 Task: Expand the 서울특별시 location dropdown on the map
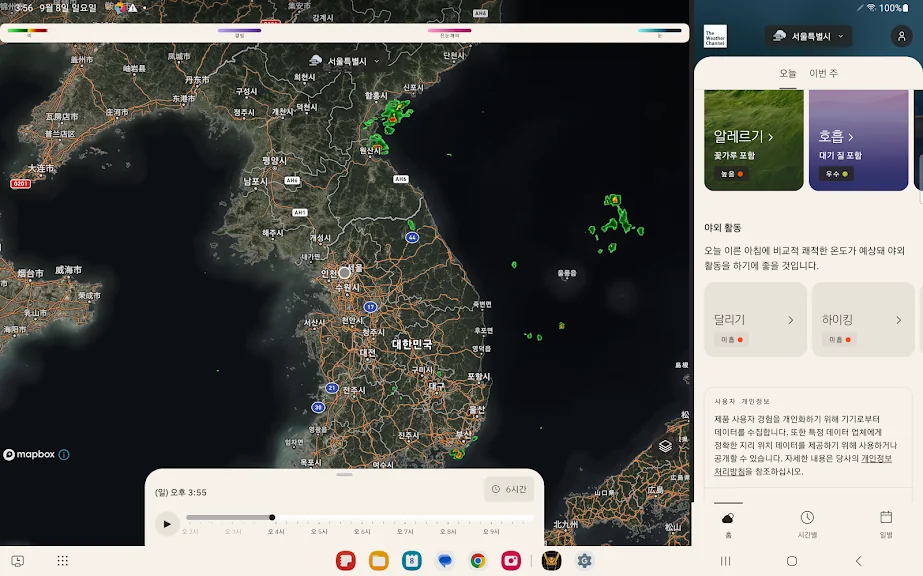pyautogui.click(x=345, y=61)
